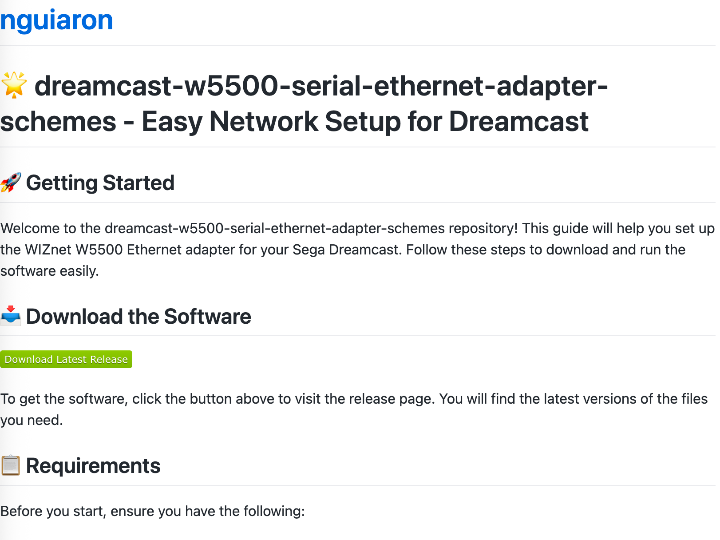Open the nguiaron profile link

(56, 20)
